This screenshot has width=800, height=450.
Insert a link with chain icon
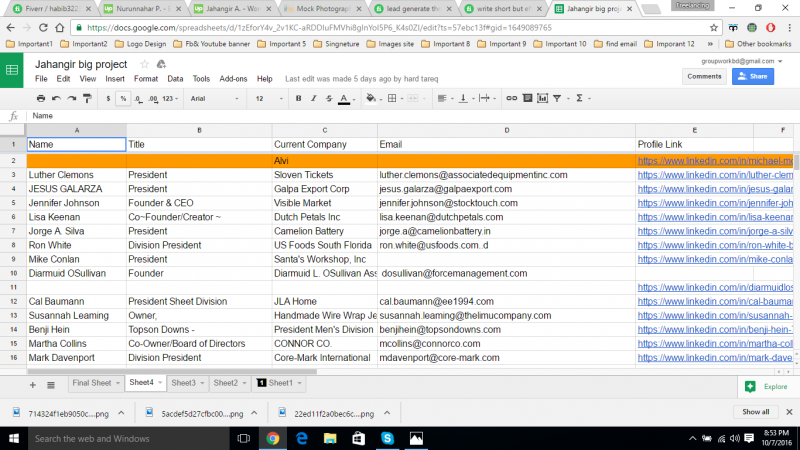point(511,98)
